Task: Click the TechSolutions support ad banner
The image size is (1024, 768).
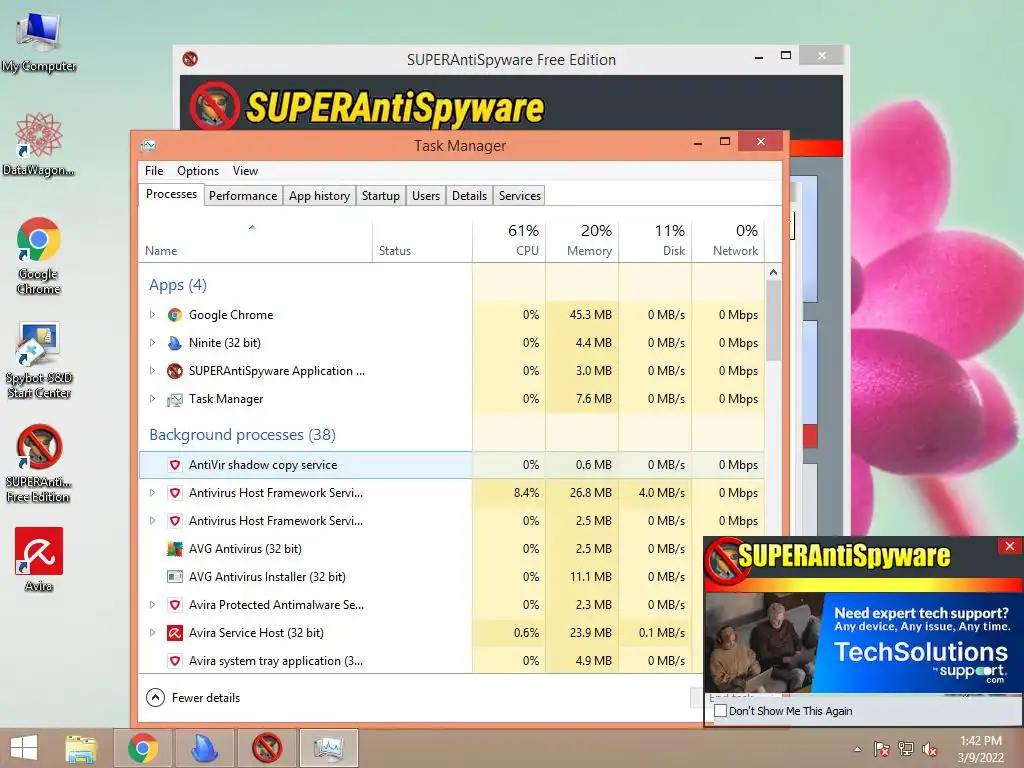Action: (x=863, y=643)
